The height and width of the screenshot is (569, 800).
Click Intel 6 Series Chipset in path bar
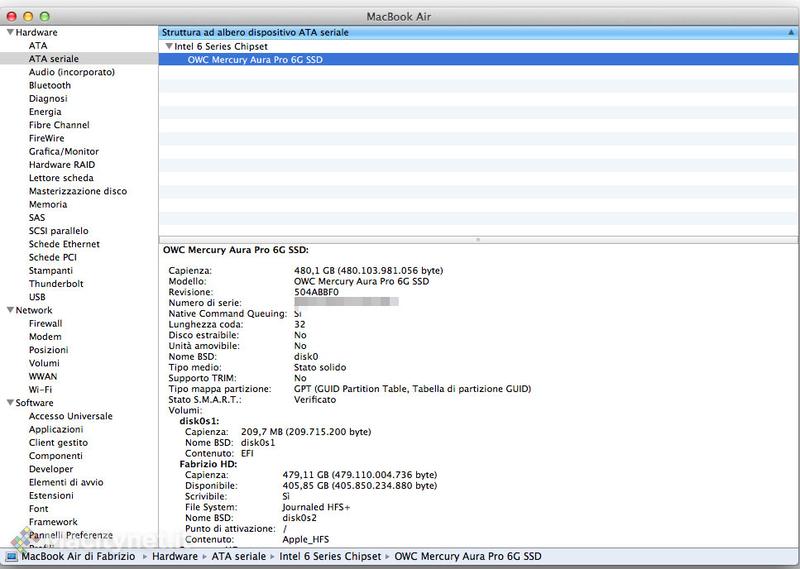point(330,556)
